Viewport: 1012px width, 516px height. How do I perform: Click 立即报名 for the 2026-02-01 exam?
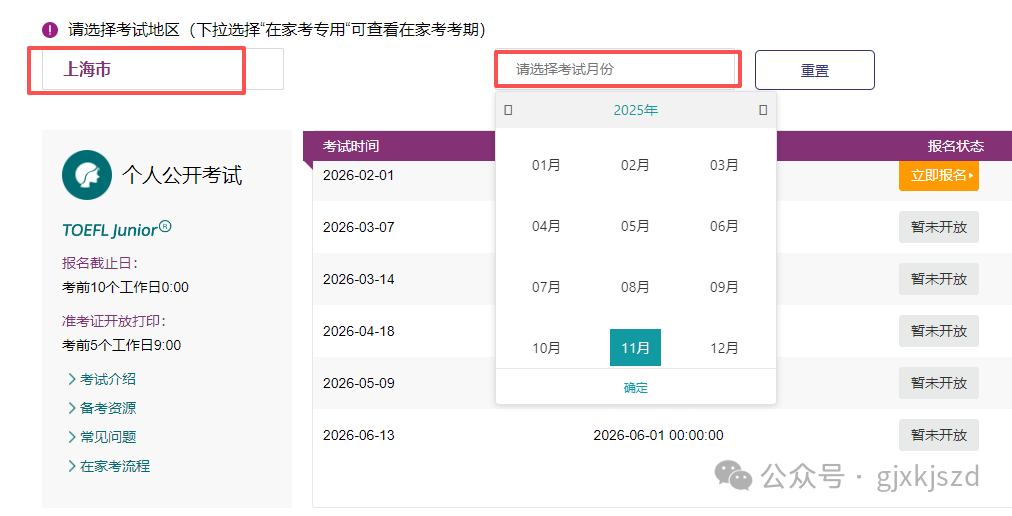coord(938,175)
